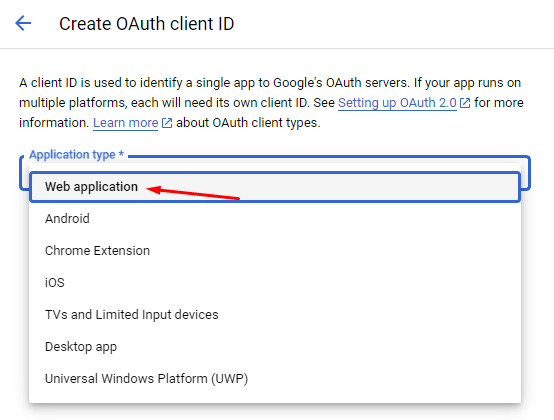The width and height of the screenshot is (554, 420).
Task: Choose the Android application type
Action: [x=275, y=219]
